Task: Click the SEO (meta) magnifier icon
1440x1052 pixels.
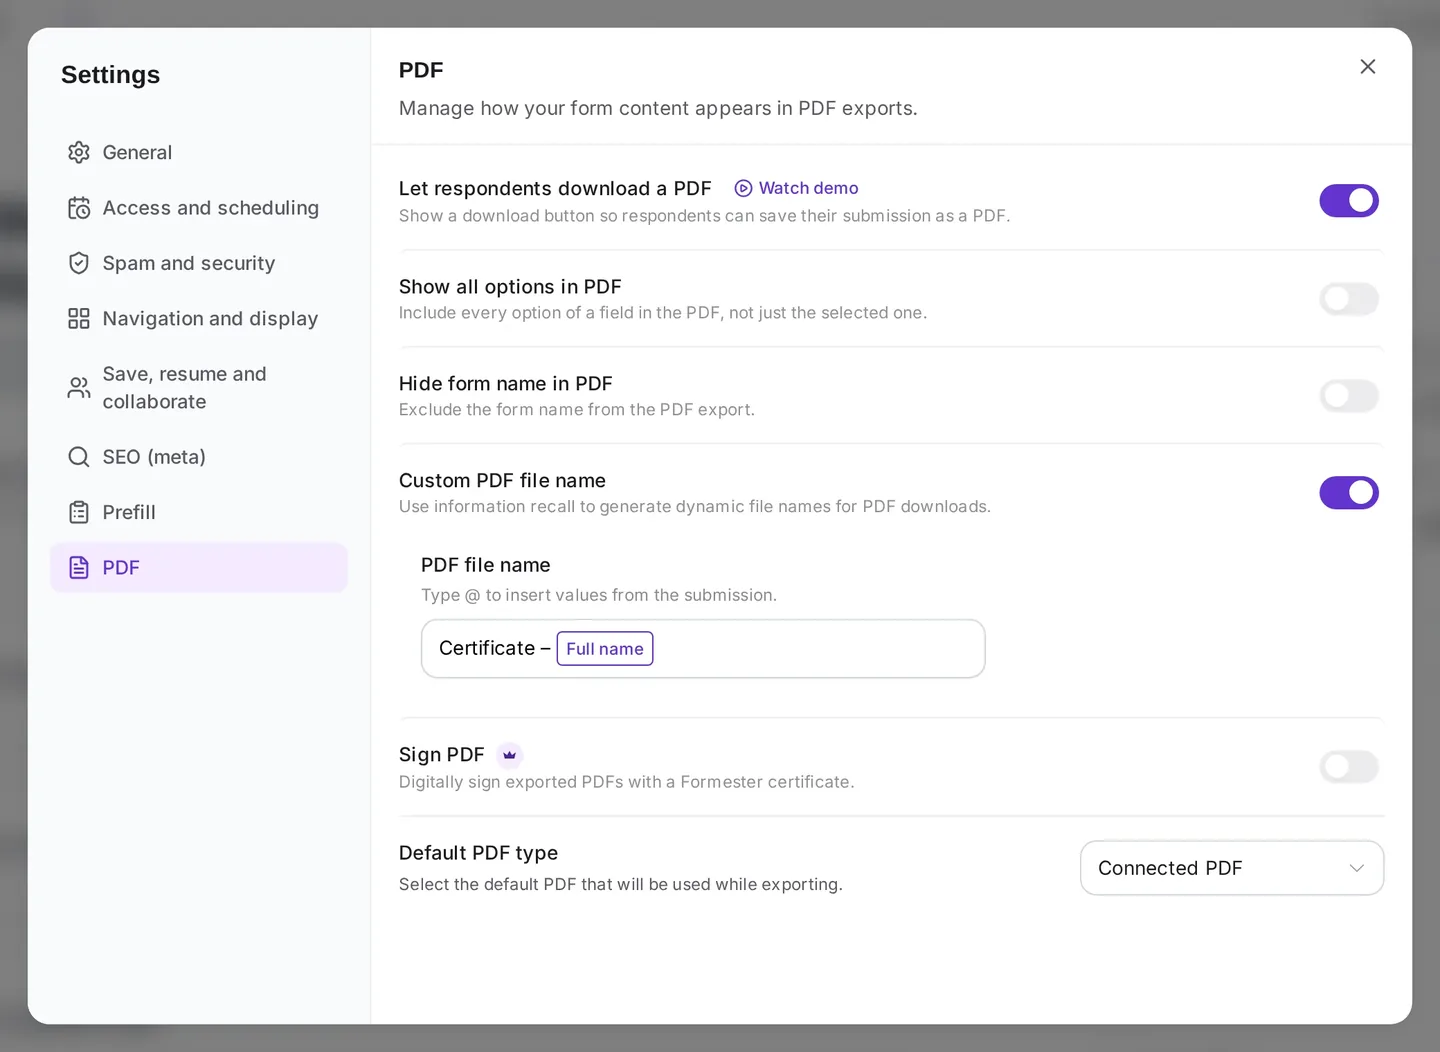Action: pyautogui.click(x=79, y=457)
